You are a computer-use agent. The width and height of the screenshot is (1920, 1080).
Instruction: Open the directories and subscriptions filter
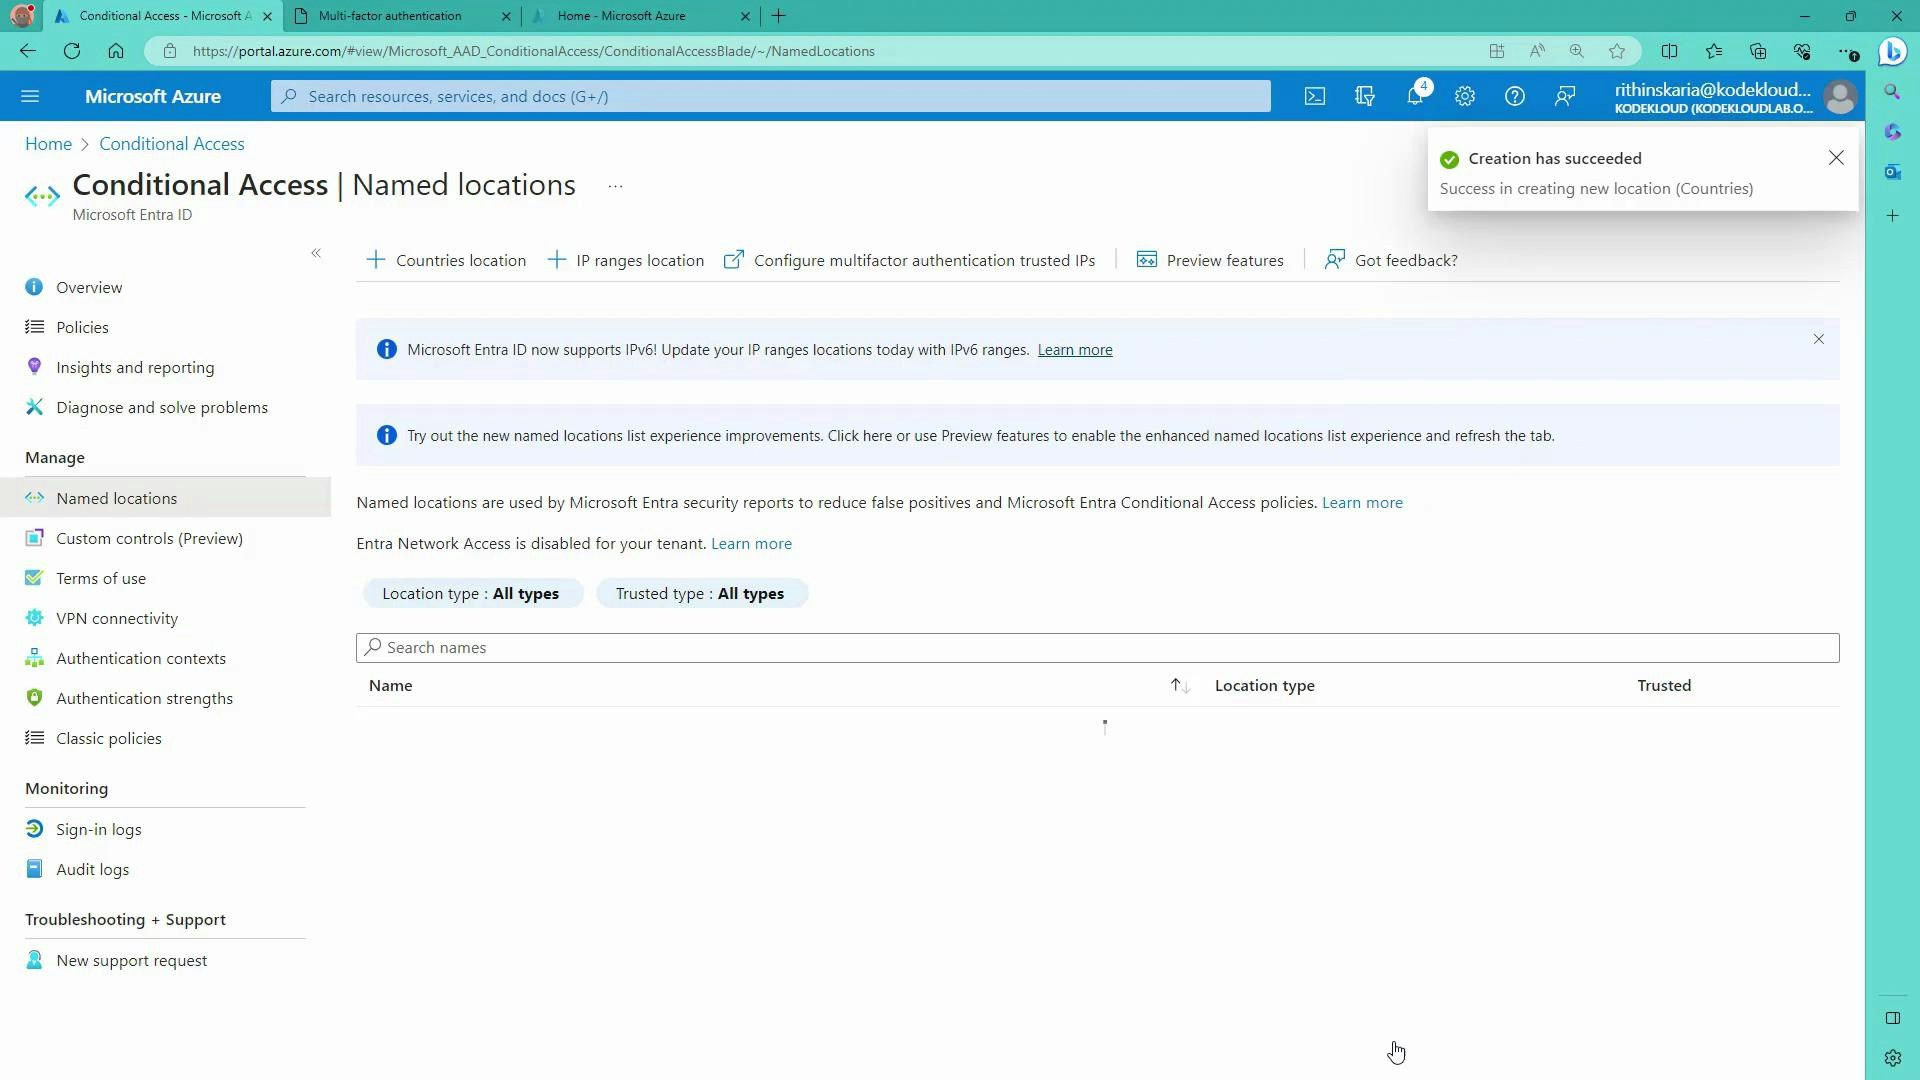(1364, 96)
